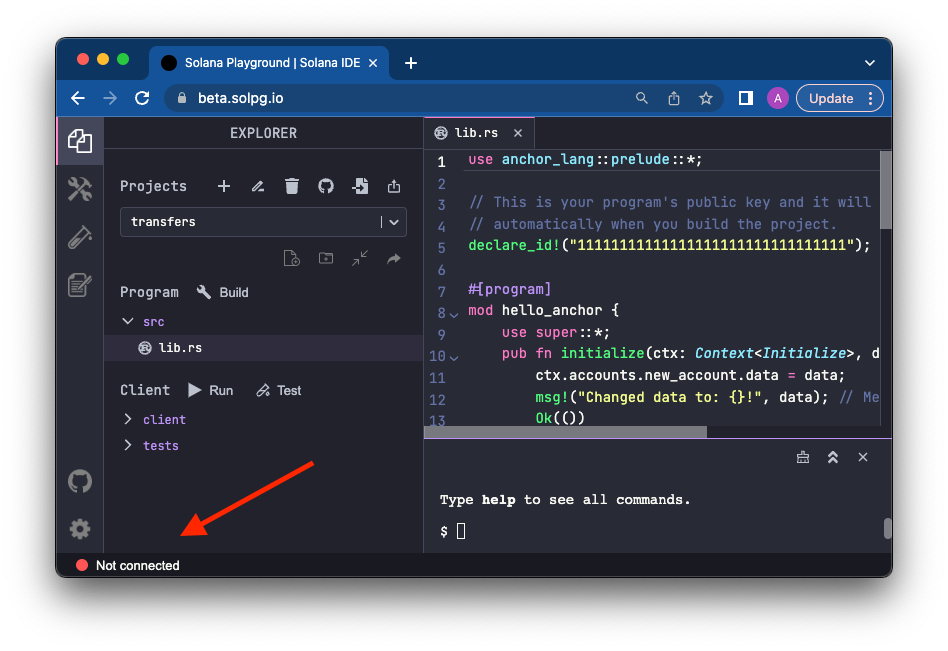Delete the project with the trash icon
948x651 pixels.
click(x=291, y=186)
